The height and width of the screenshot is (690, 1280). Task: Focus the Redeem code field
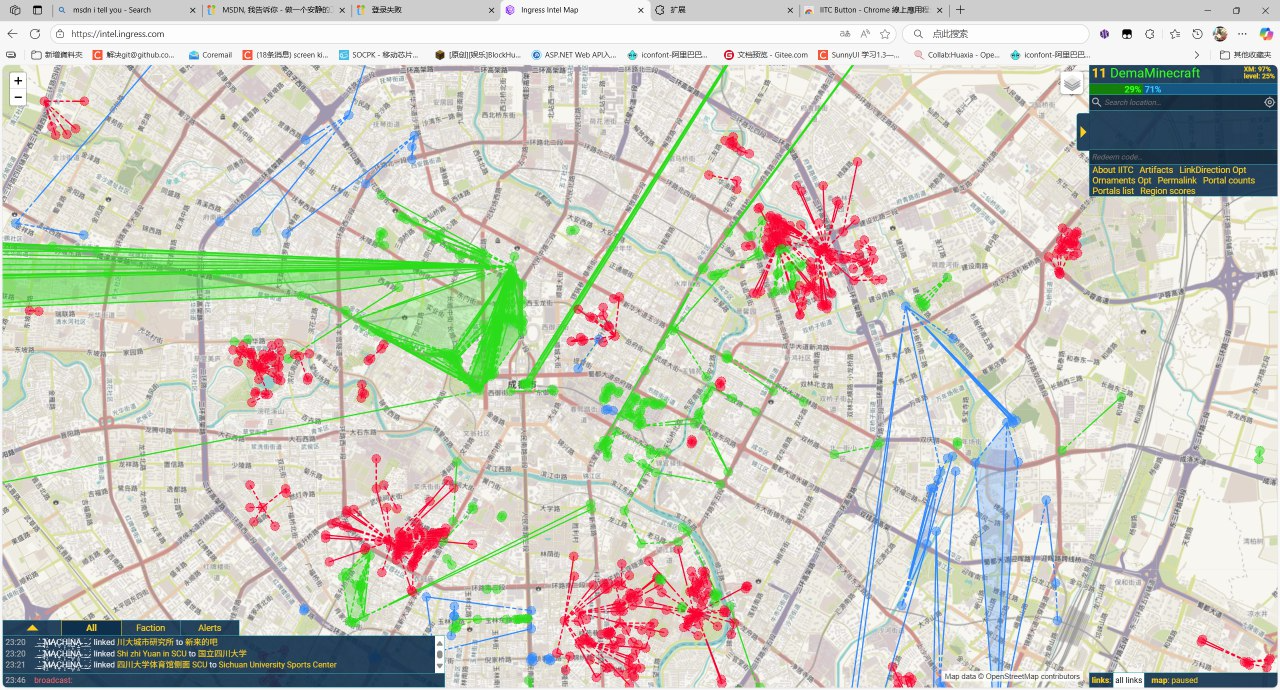1183,157
